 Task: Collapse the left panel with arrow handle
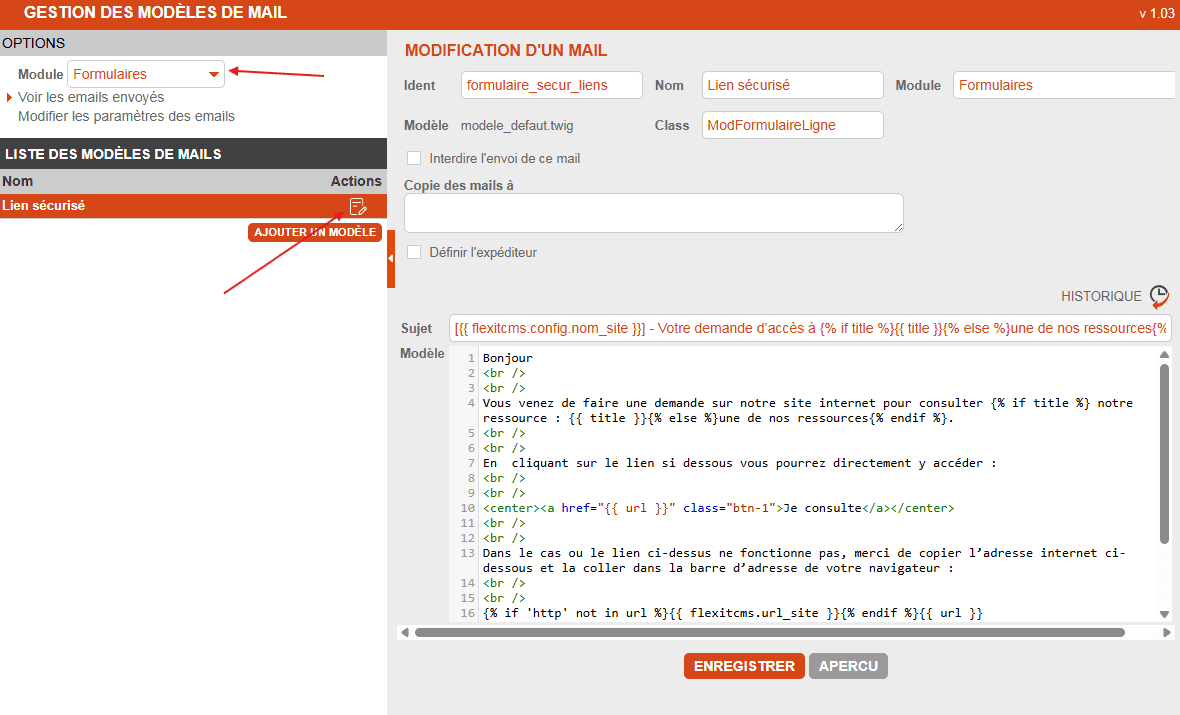pyautogui.click(x=391, y=258)
